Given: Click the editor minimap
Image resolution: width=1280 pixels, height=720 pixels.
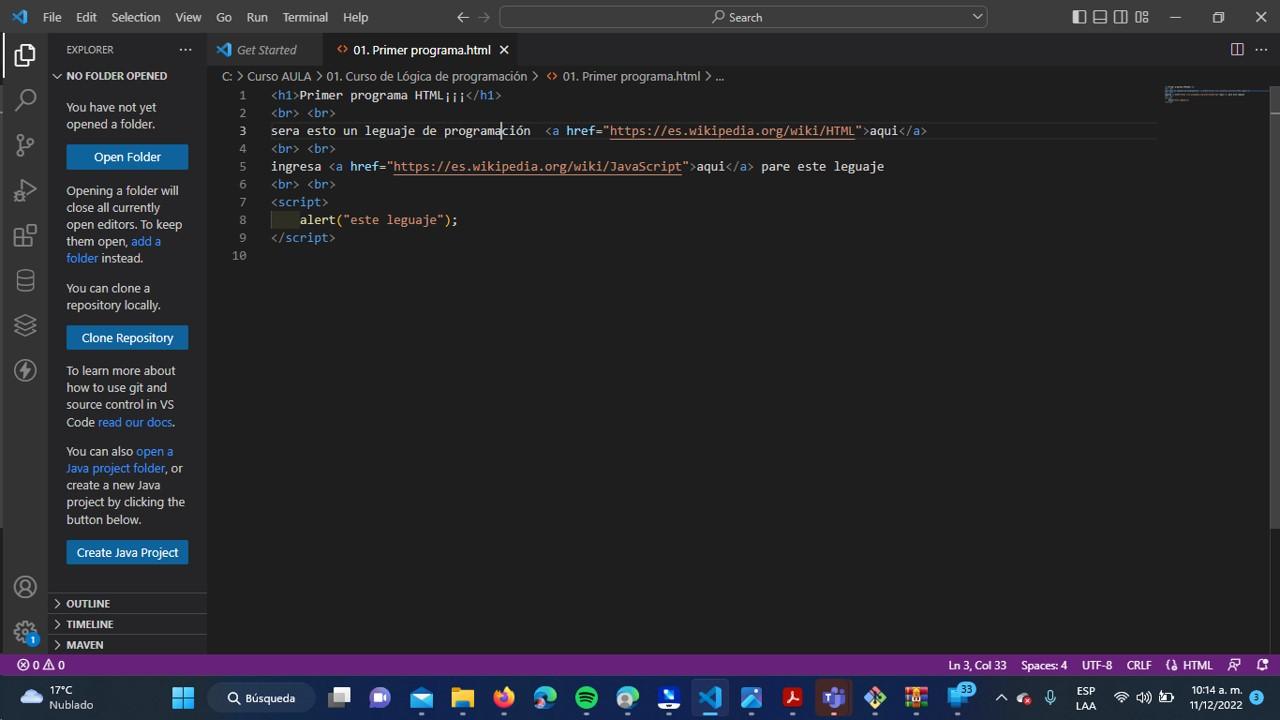Looking at the screenshot, I should click(x=1217, y=94).
